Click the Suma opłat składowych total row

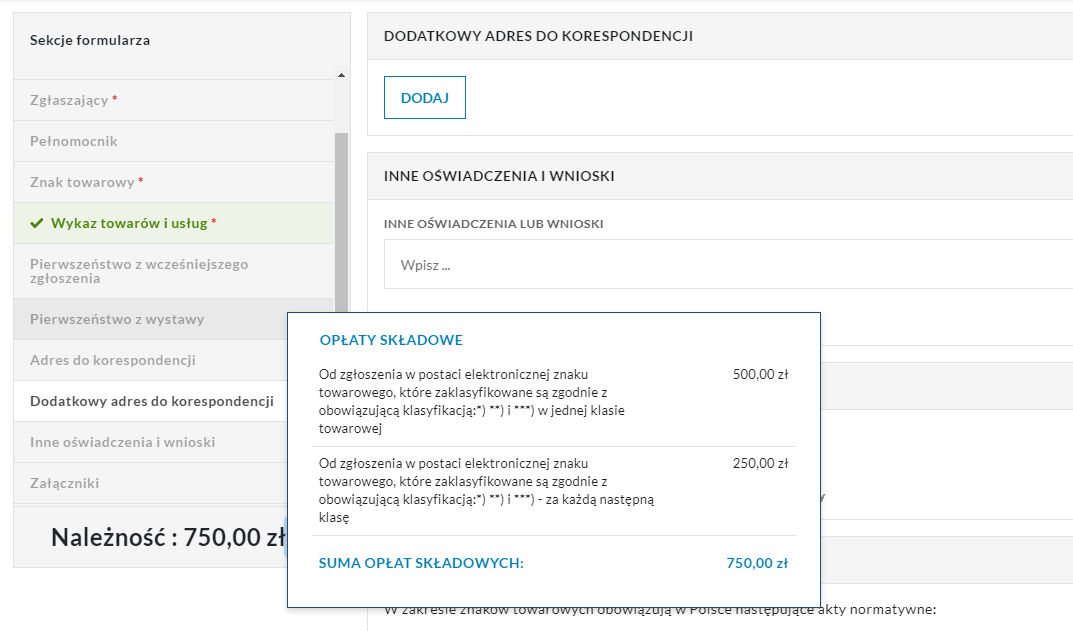point(553,563)
